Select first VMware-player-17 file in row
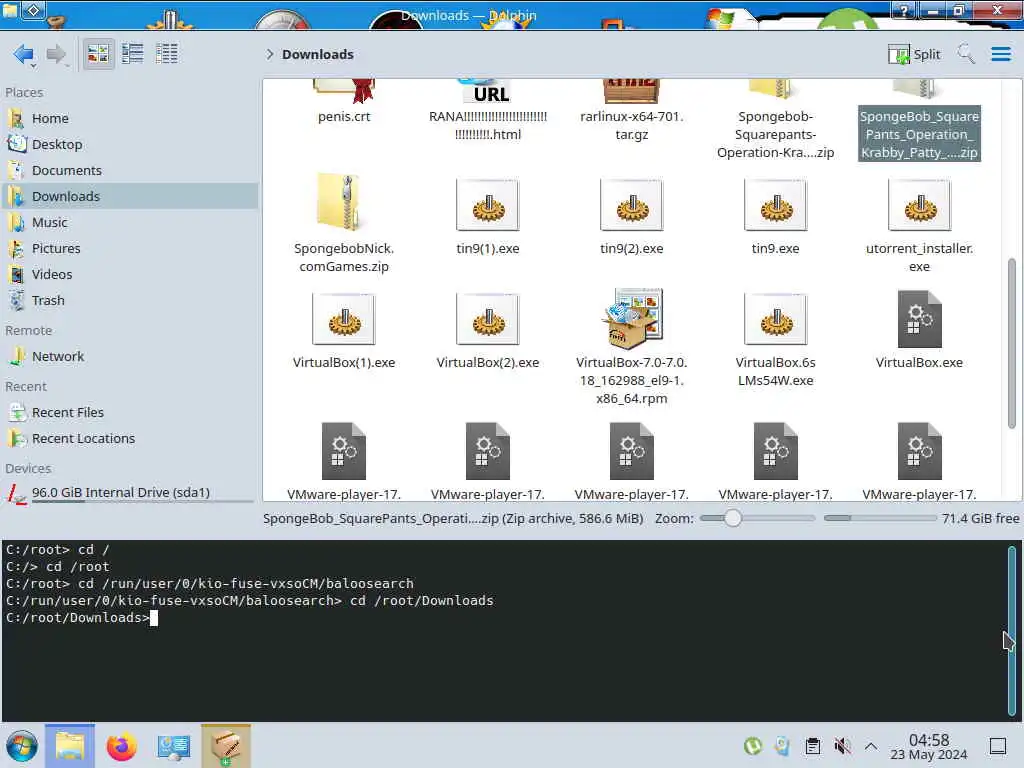 click(344, 461)
